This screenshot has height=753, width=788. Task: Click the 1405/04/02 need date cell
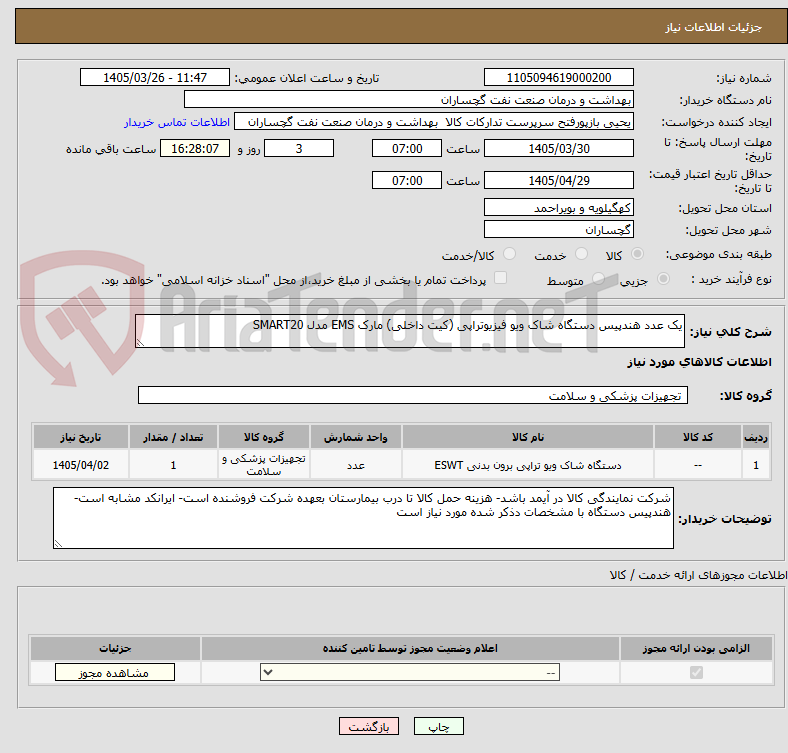tap(81, 465)
